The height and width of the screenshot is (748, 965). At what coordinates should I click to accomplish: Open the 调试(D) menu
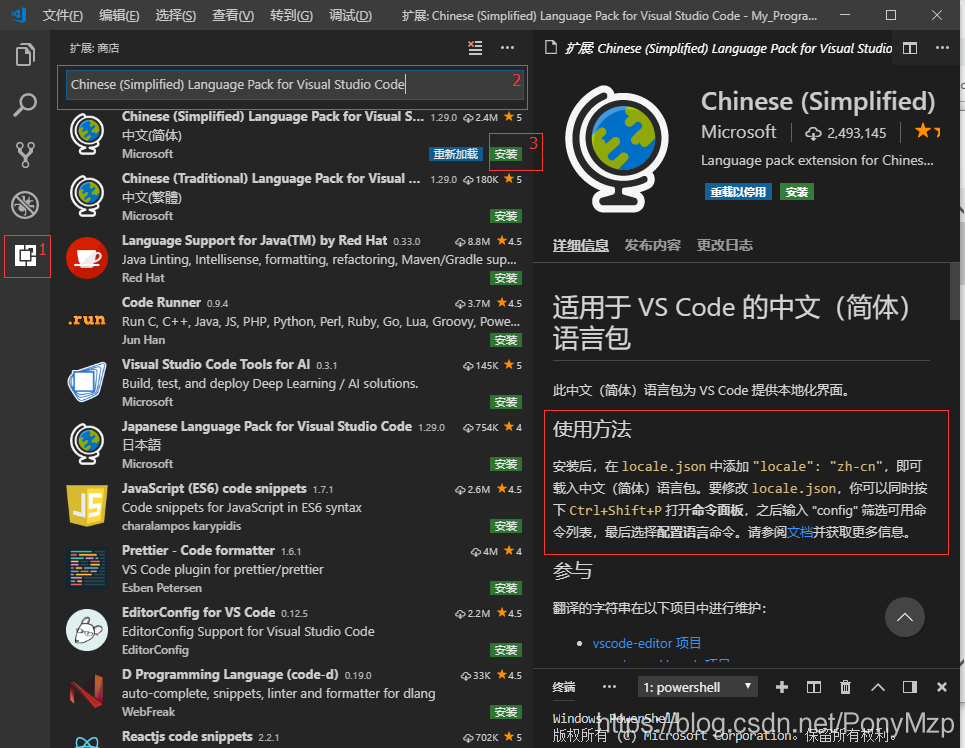click(350, 15)
